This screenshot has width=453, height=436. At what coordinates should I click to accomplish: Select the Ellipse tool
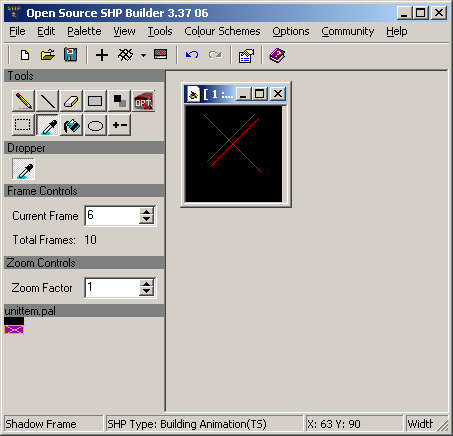(95, 125)
